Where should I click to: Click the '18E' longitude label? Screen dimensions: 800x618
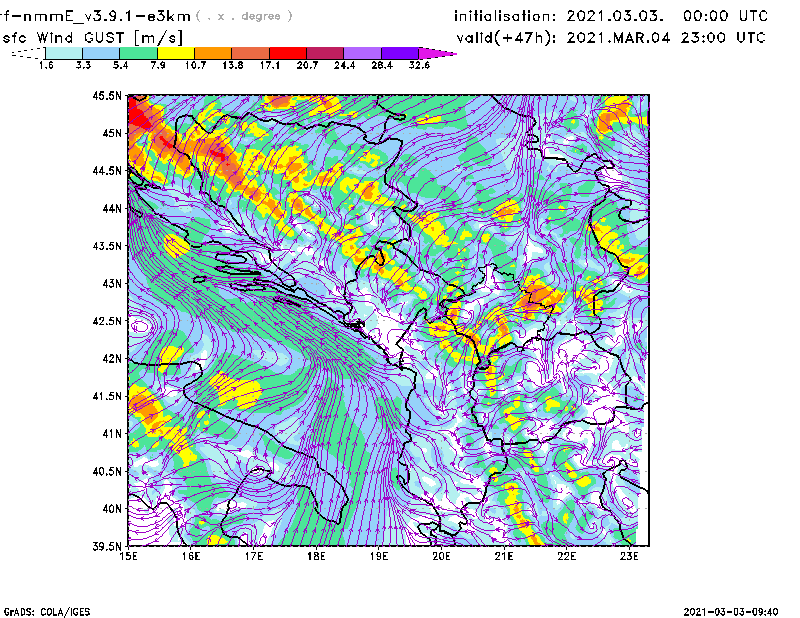(316, 556)
